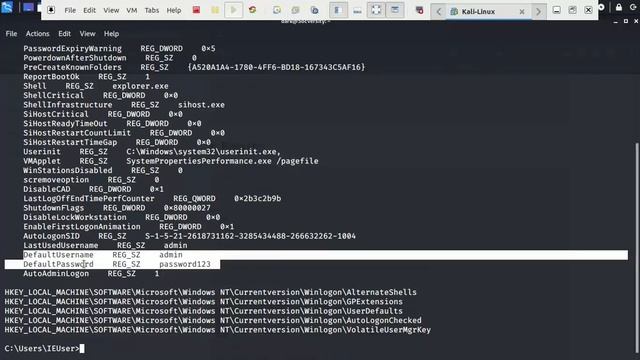This screenshot has width=640, height=360.
Task: Open terminal Actions menu
Action: coord(38,33)
